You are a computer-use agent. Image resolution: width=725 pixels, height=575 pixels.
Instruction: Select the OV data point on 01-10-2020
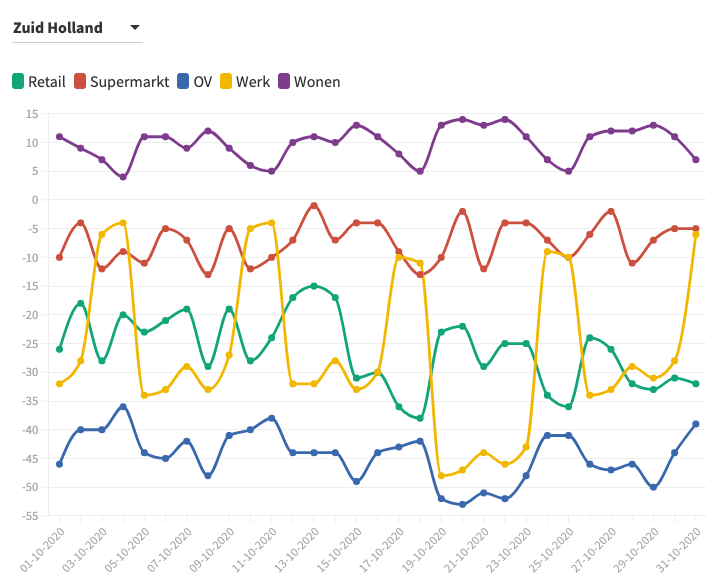60,464
